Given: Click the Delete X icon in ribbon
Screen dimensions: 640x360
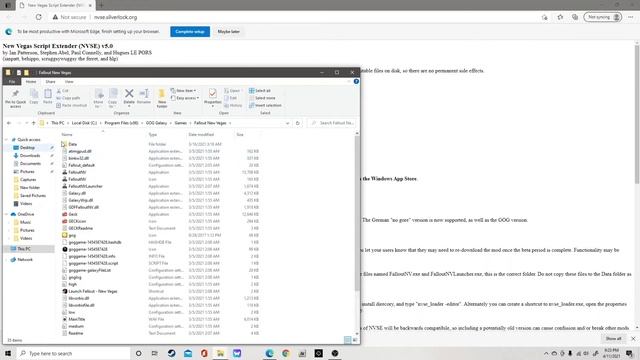Looking at the screenshot, I should click(x=129, y=94).
